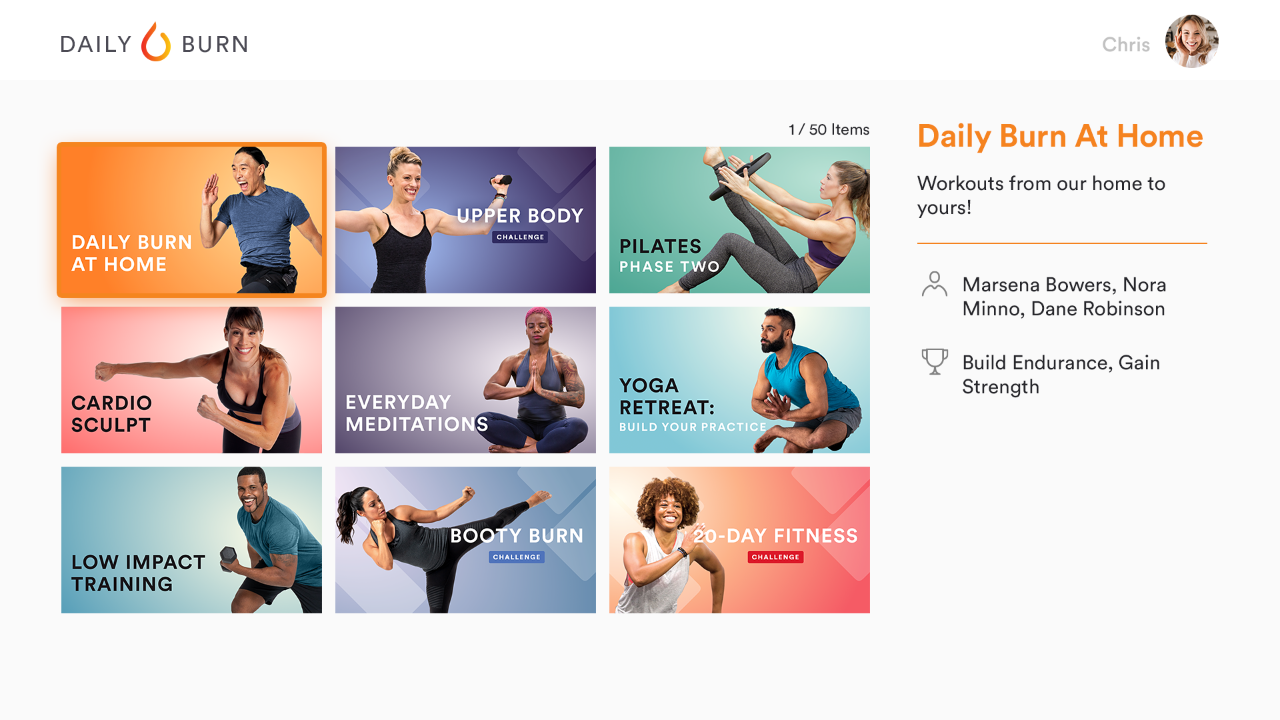The height and width of the screenshot is (720, 1280).
Task: Open Chris's profile avatar
Action: [1192, 41]
